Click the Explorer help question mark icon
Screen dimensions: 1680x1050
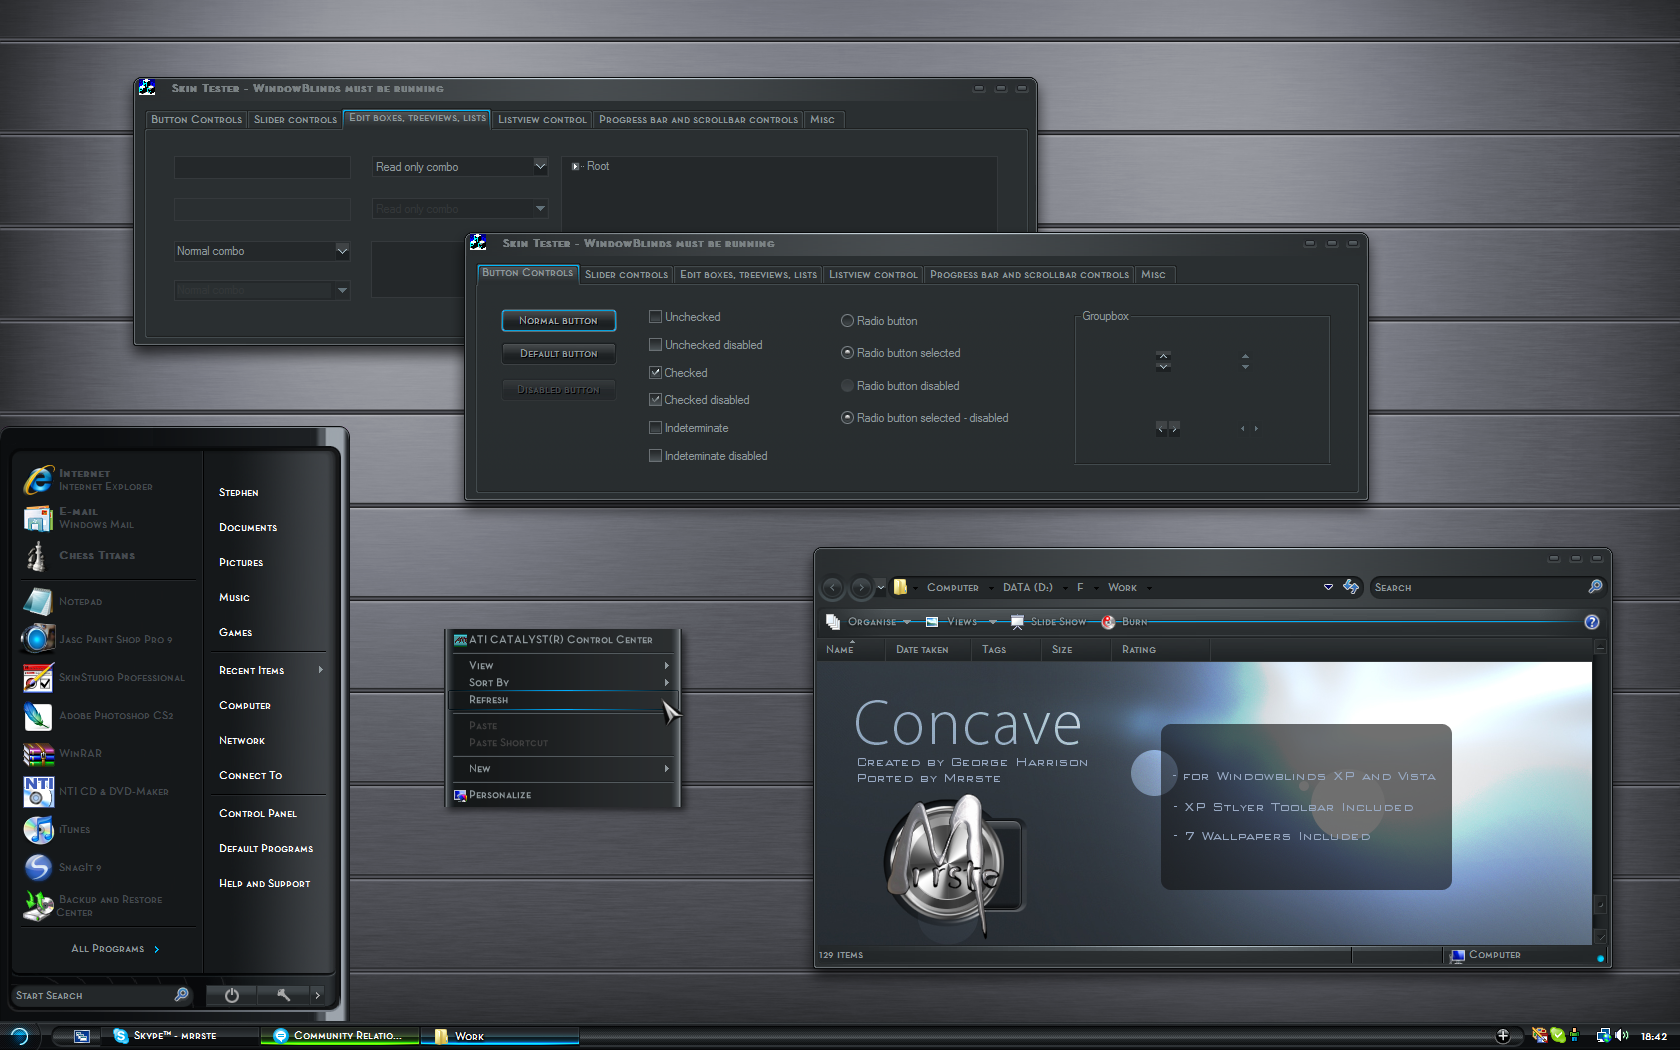pos(1592,622)
